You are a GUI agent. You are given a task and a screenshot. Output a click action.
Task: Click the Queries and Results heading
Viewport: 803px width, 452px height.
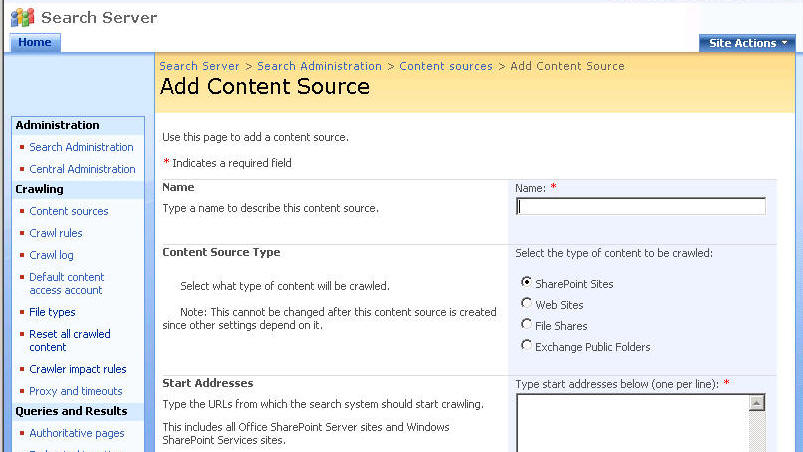pos(71,411)
